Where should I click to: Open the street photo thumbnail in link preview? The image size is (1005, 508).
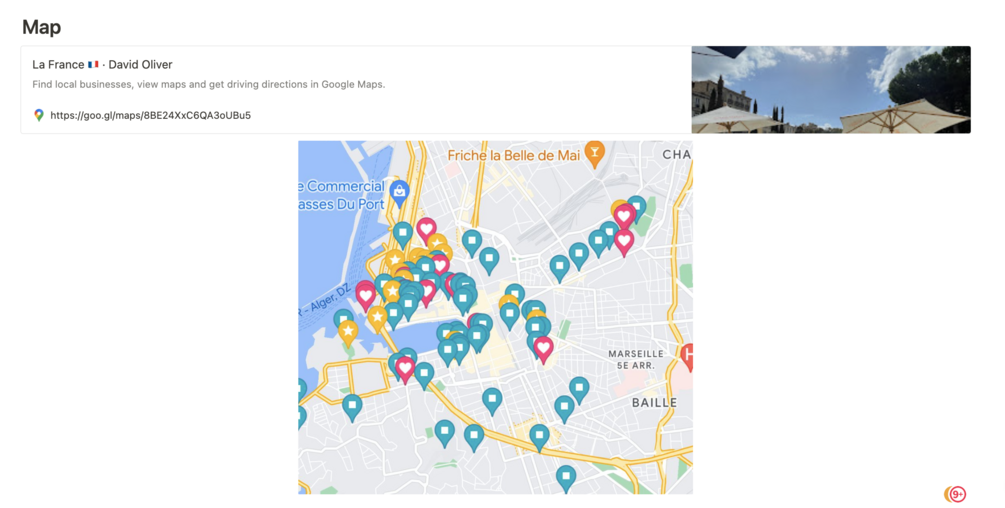[x=830, y=89]
